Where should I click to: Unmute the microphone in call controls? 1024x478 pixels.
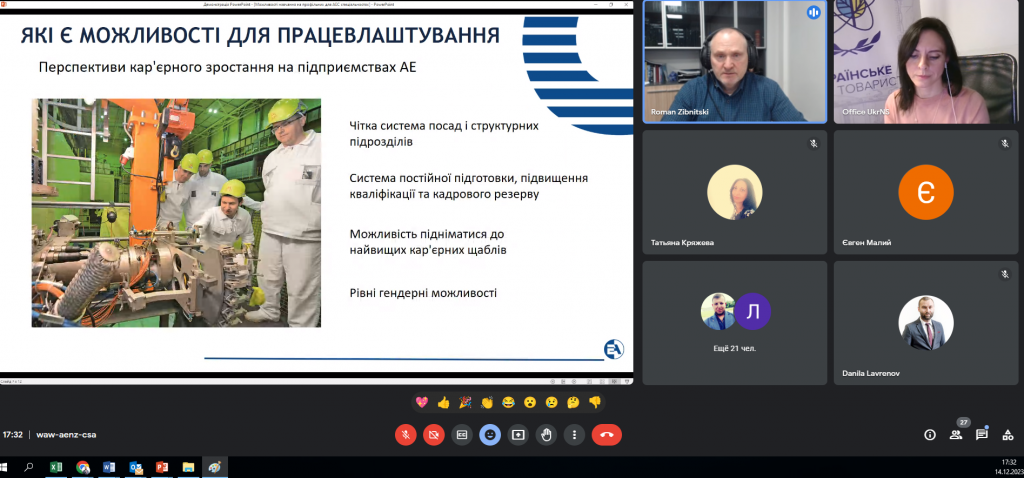pos(406,435)
